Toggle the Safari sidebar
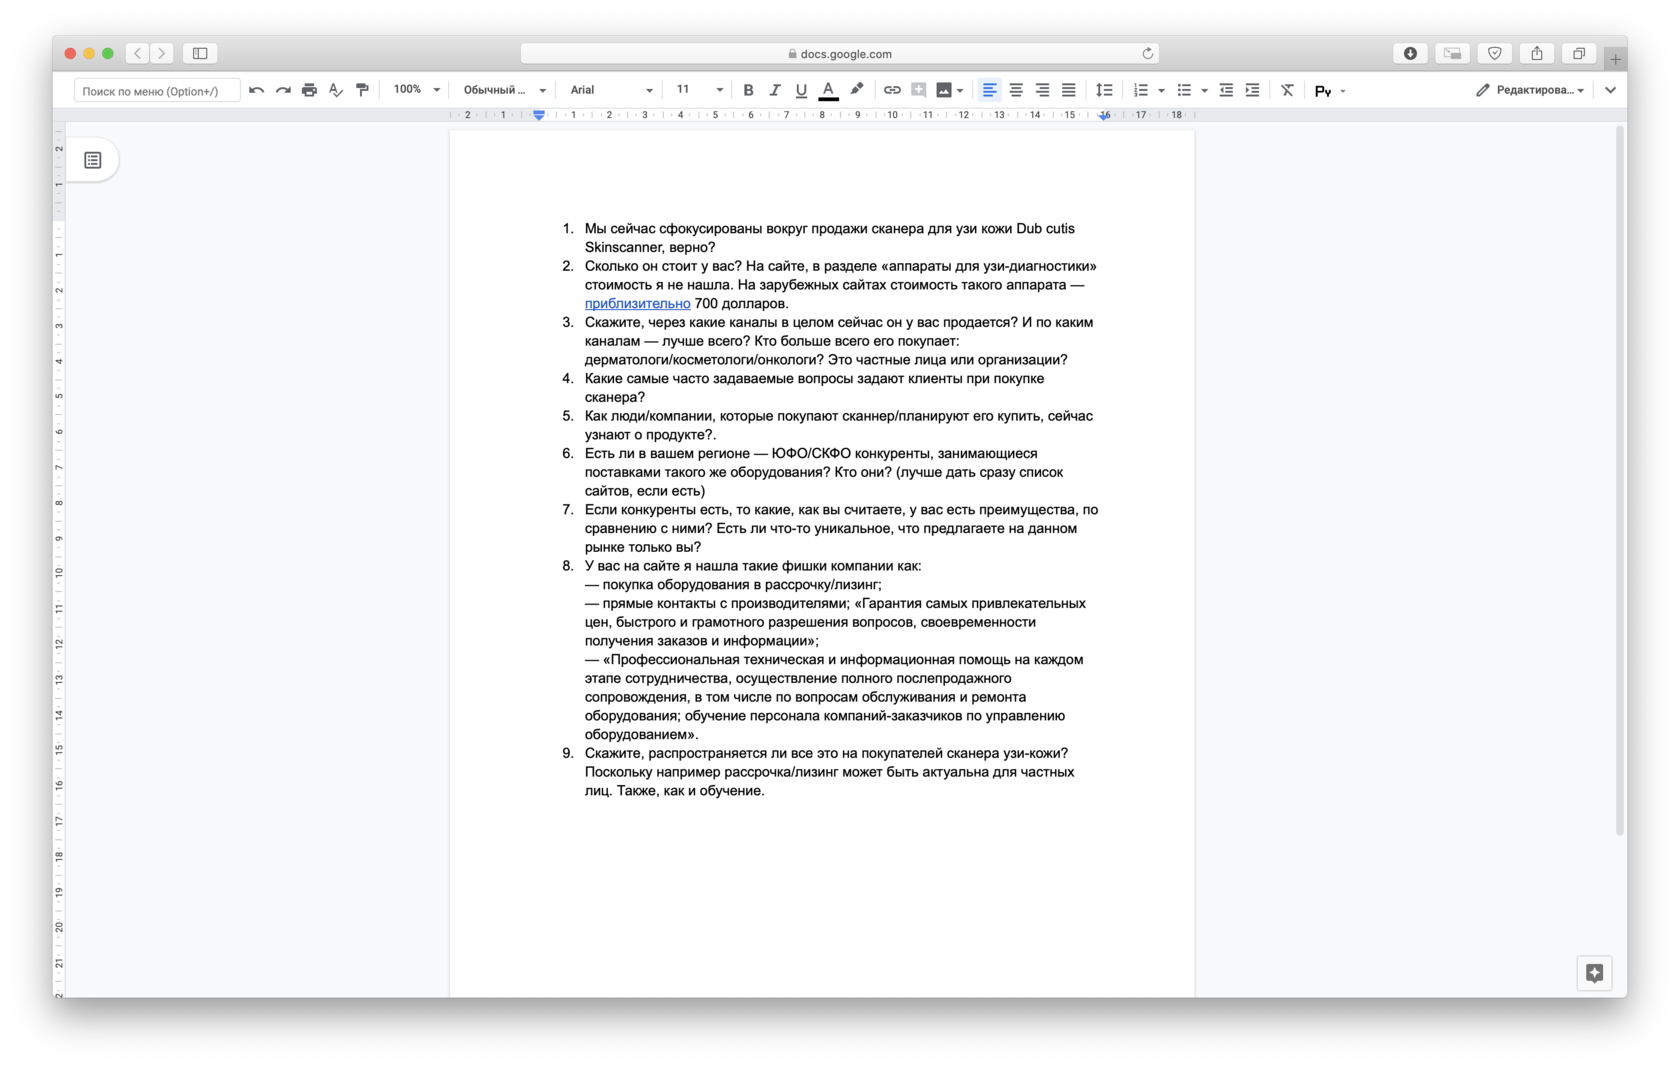This screenshot has width=1680, height=1067. coord(200,53)
